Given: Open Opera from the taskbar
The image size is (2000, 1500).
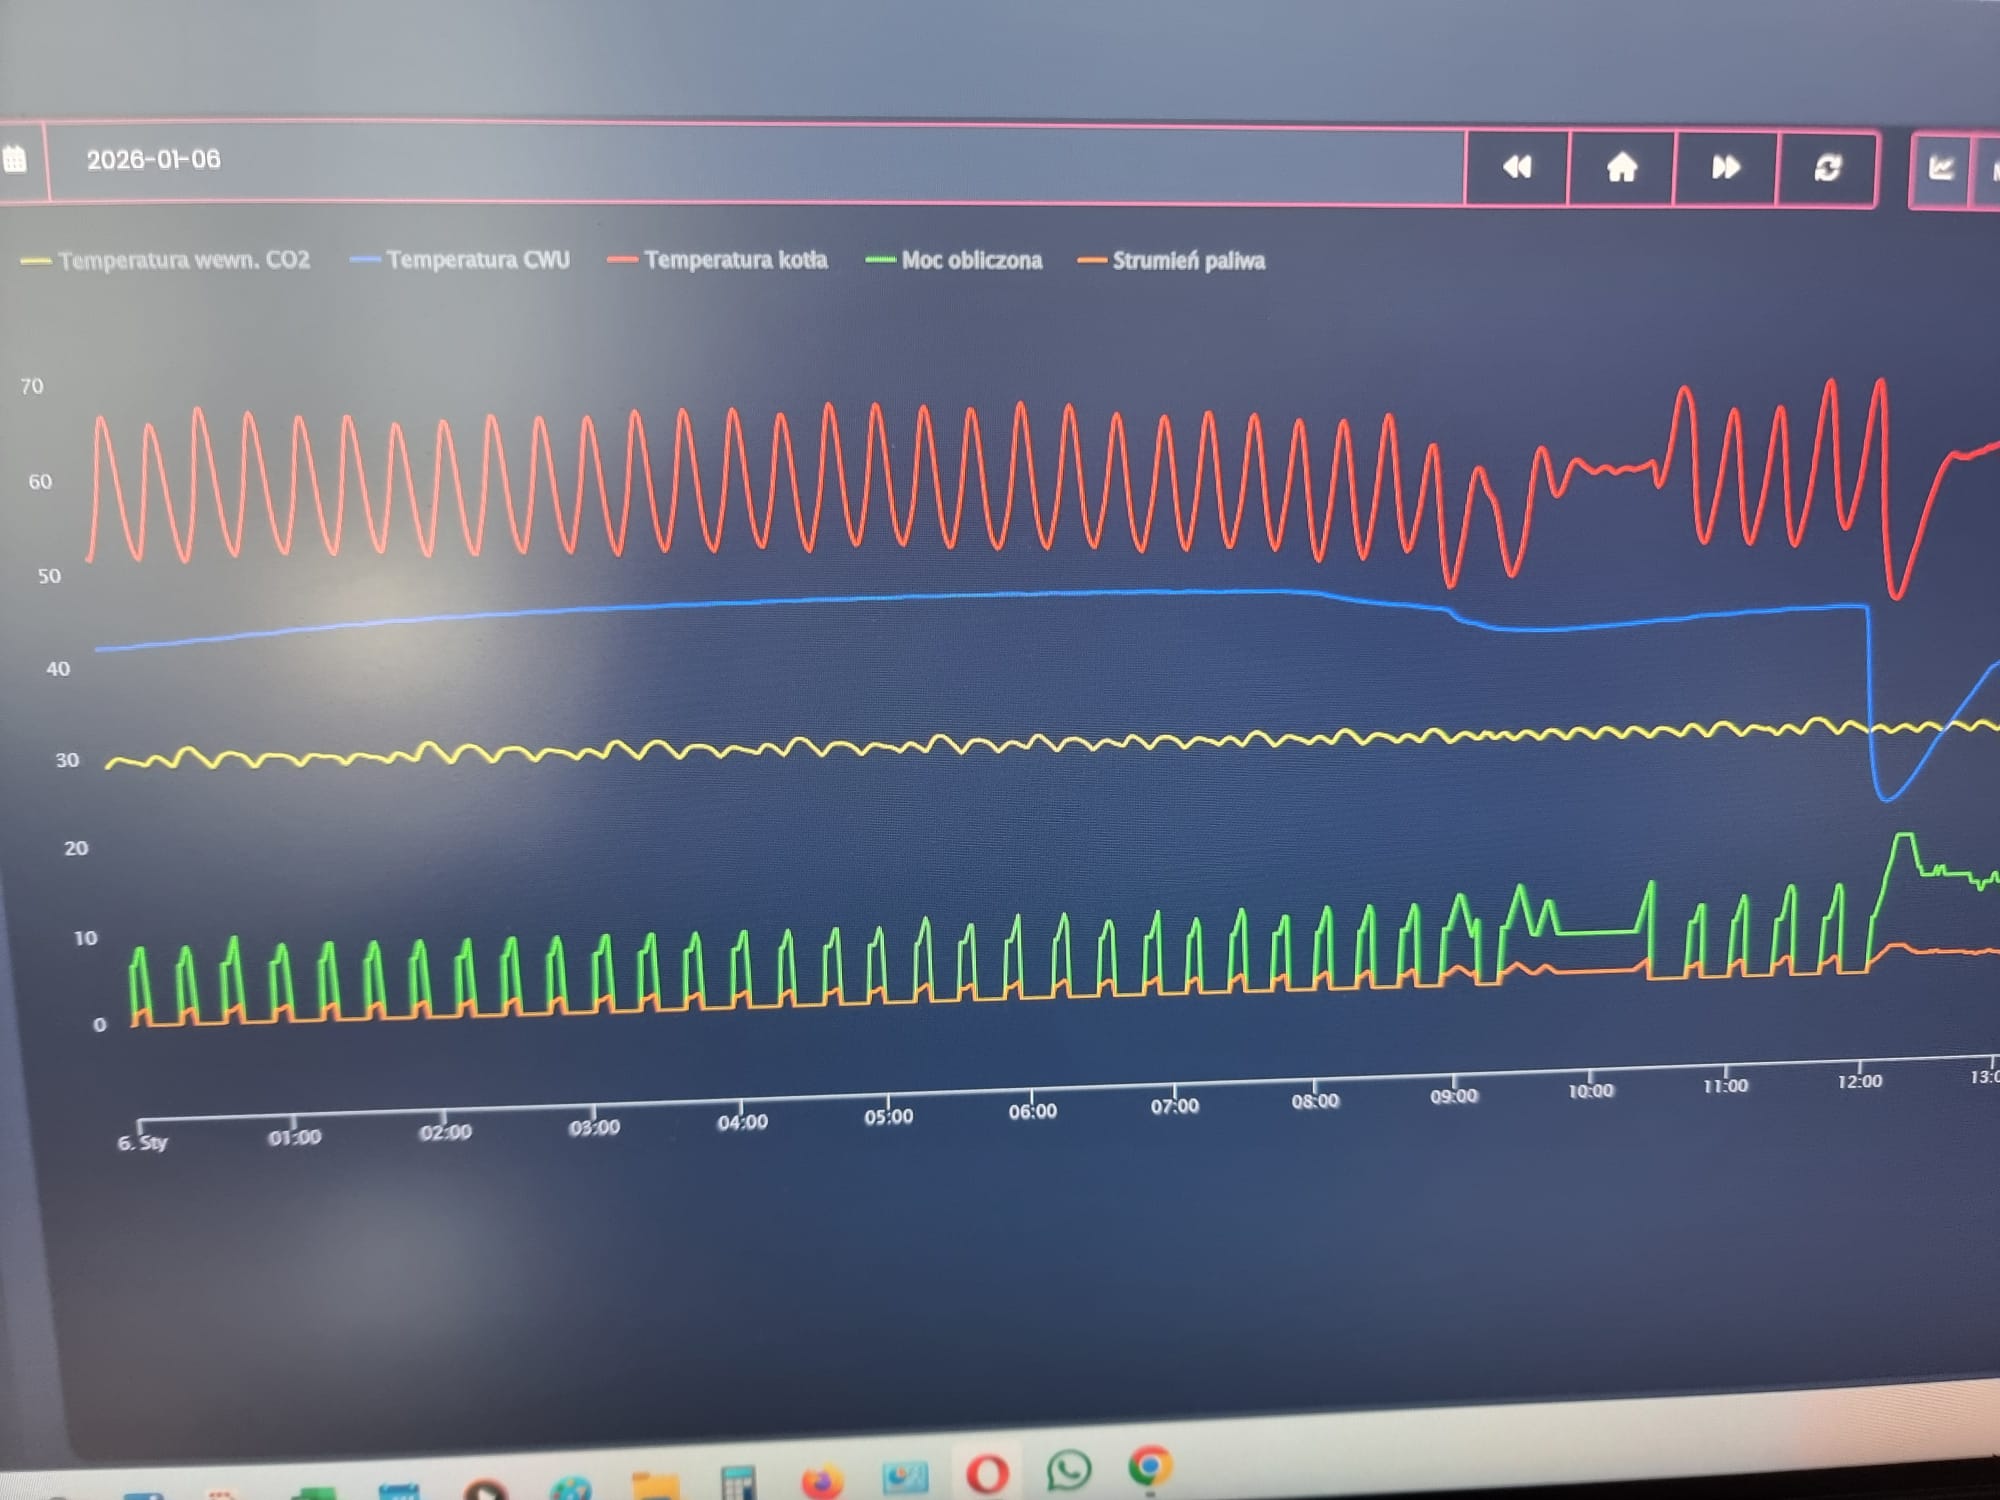Looking at the screenshot, I should pyautogui.click(x=987, y=1474).
